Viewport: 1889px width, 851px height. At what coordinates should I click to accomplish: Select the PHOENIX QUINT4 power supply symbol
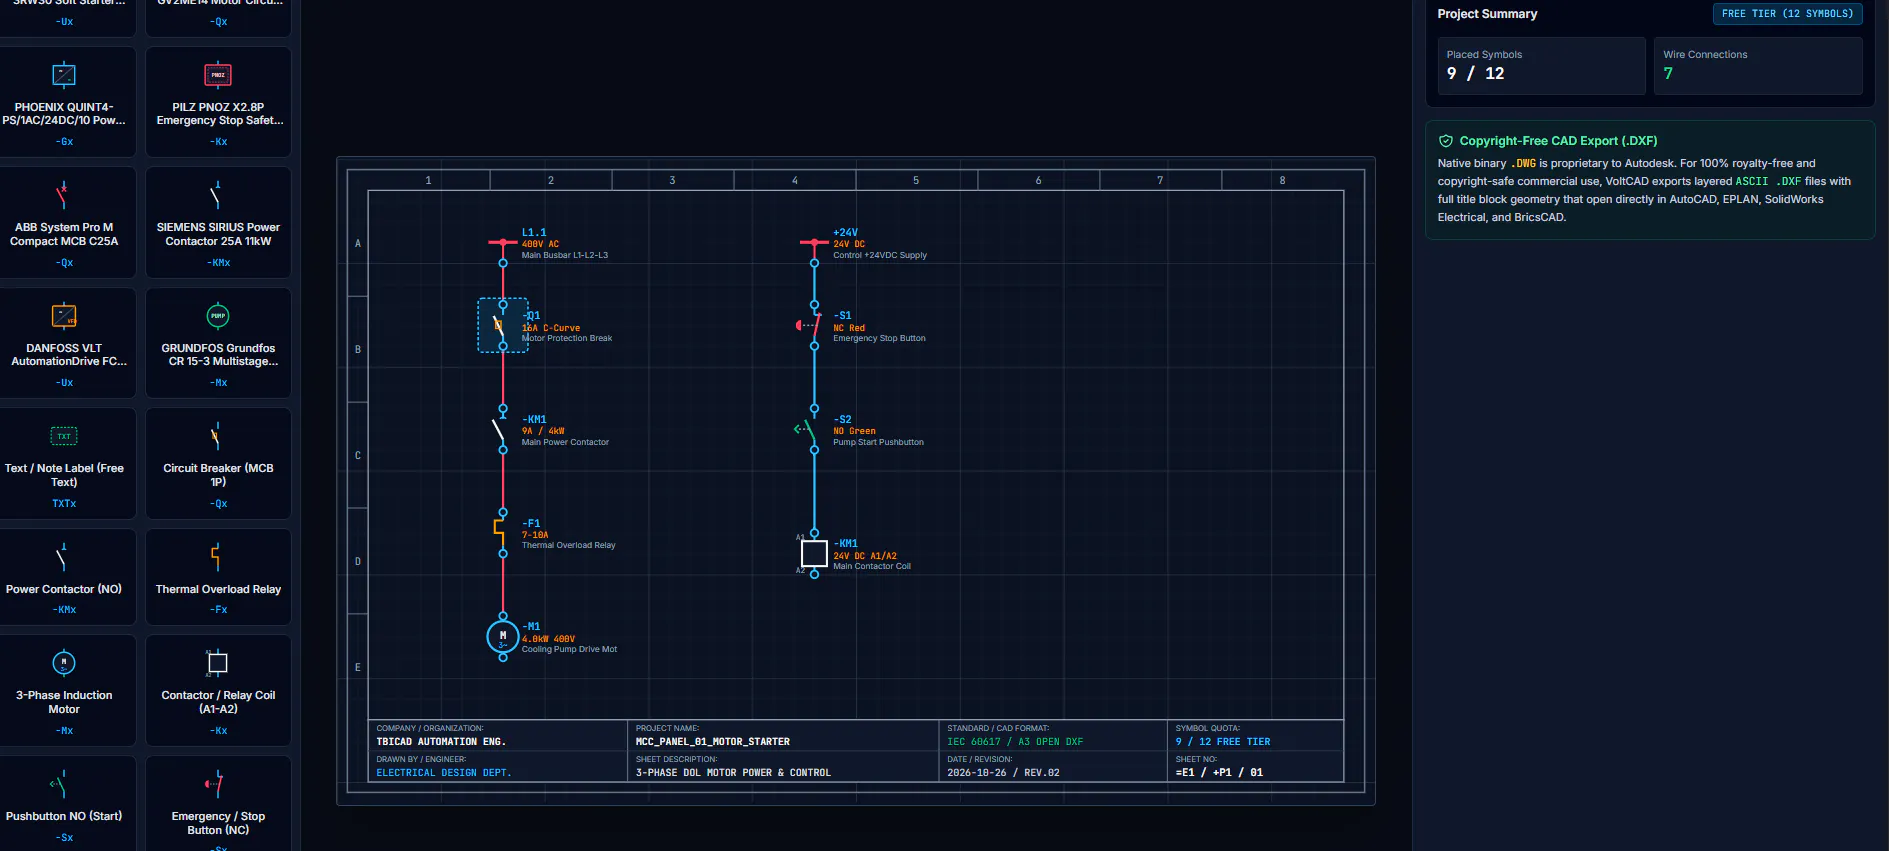(64, 102)
